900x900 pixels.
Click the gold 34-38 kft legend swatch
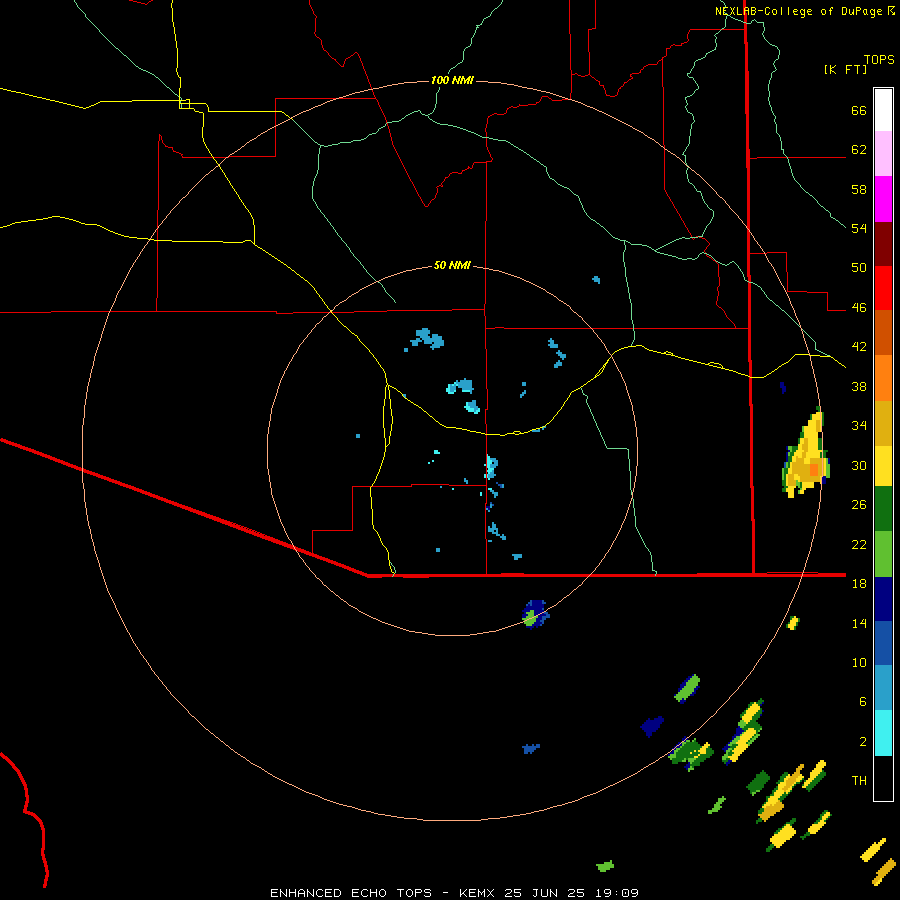[883, 423]
